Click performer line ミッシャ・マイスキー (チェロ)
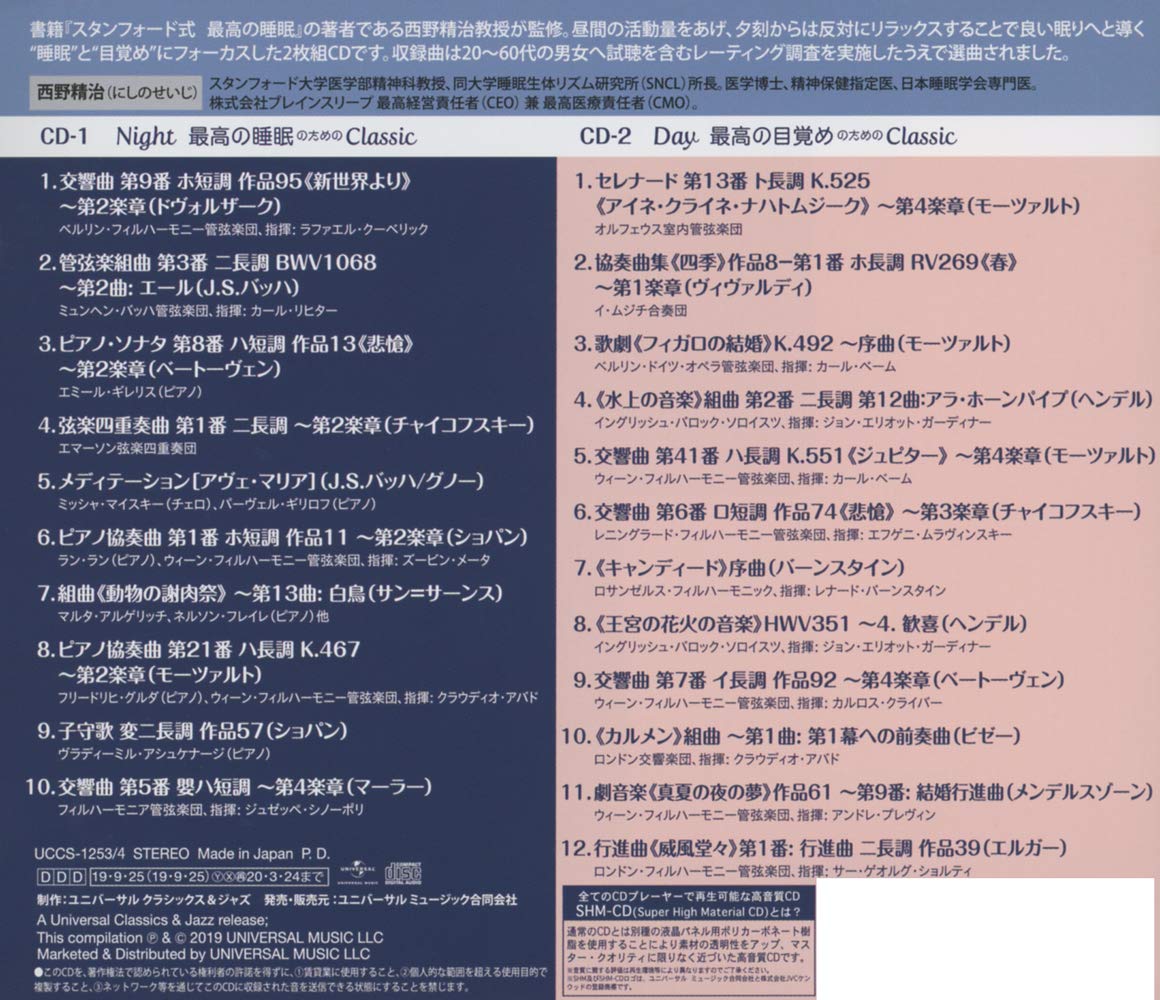The width and height of the screenshot is (1160, 1000). 217,504
